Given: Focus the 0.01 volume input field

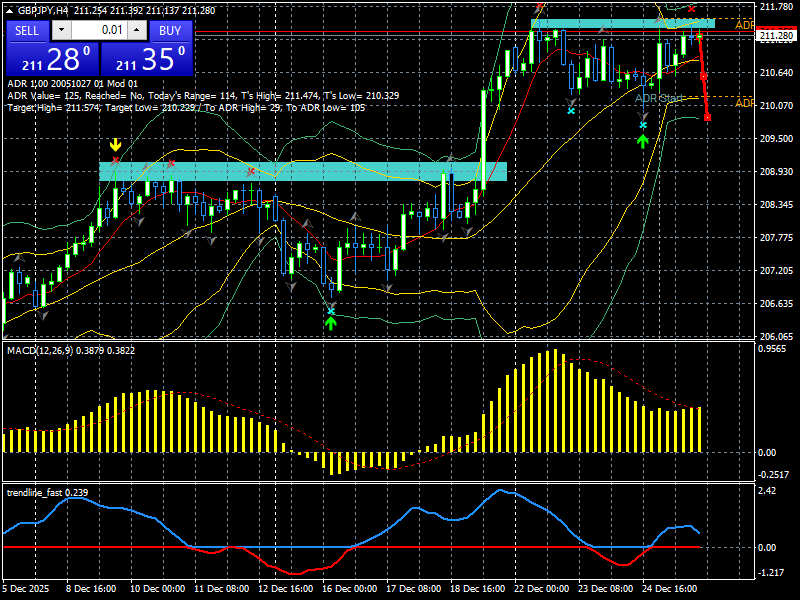Looking at the screenshot, I should (99, 30).
